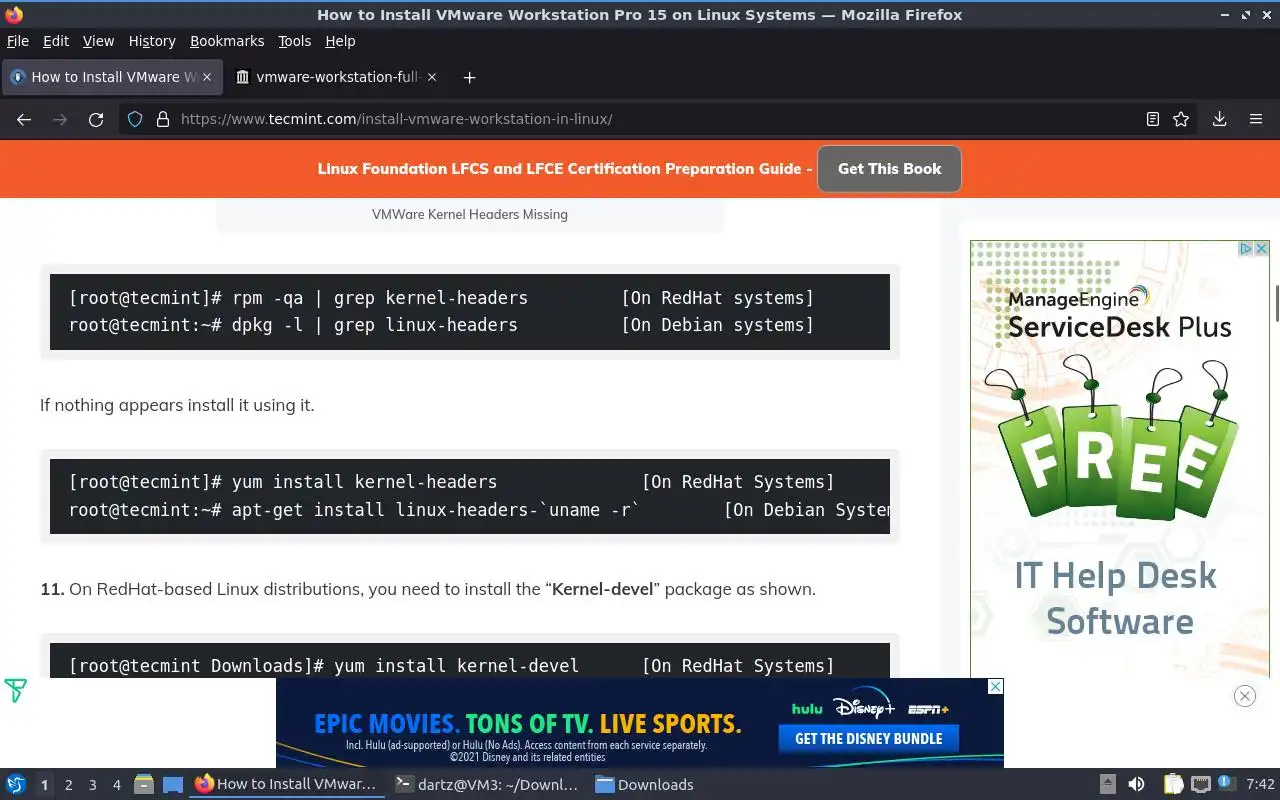This screenshot has height=800, width=1280.
Task: Close the 'How to Install VMware' tab
Action: coord(207,77)
